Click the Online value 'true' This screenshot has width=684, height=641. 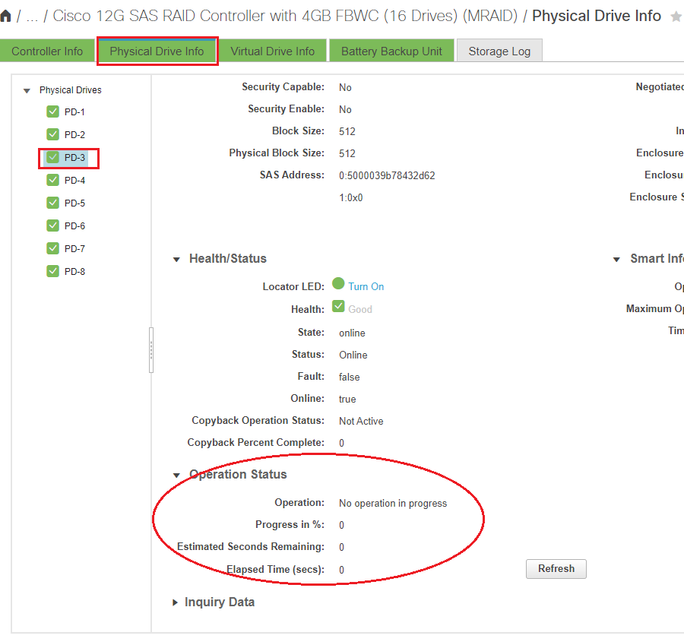347,399
